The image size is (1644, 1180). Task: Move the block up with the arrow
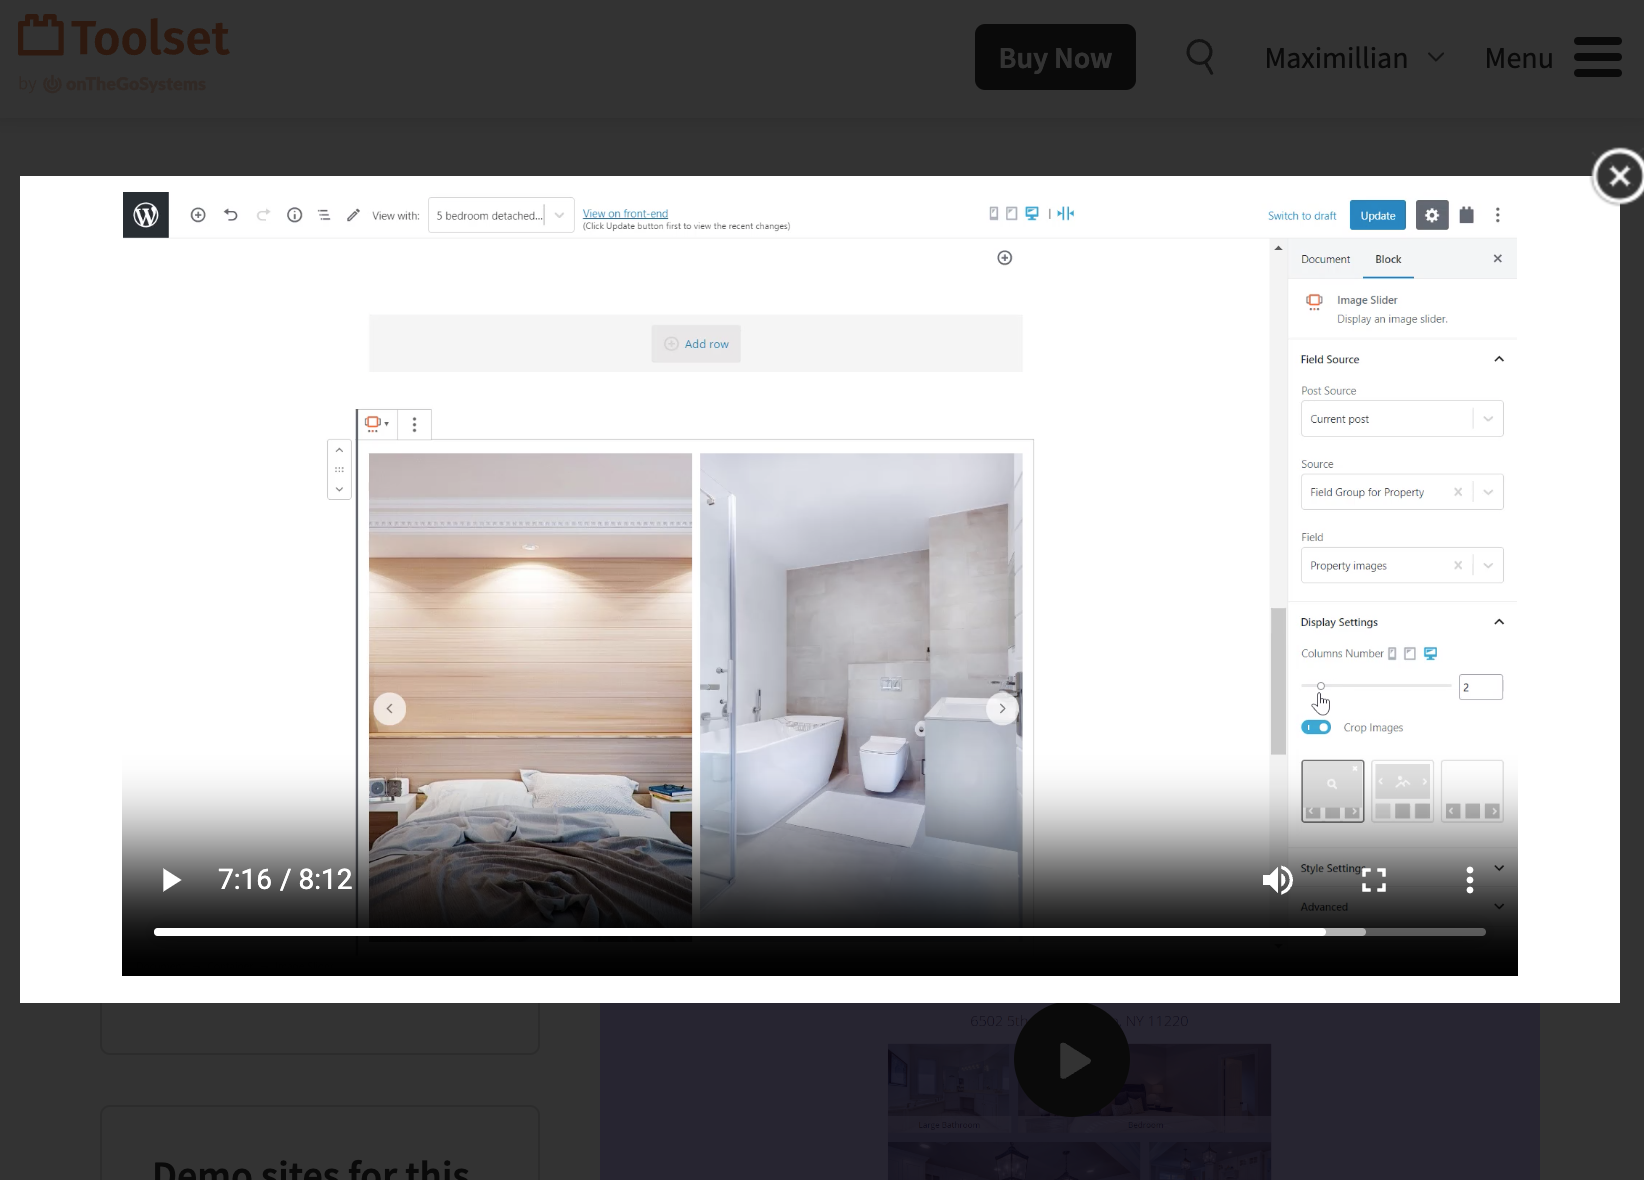[339, 450]
